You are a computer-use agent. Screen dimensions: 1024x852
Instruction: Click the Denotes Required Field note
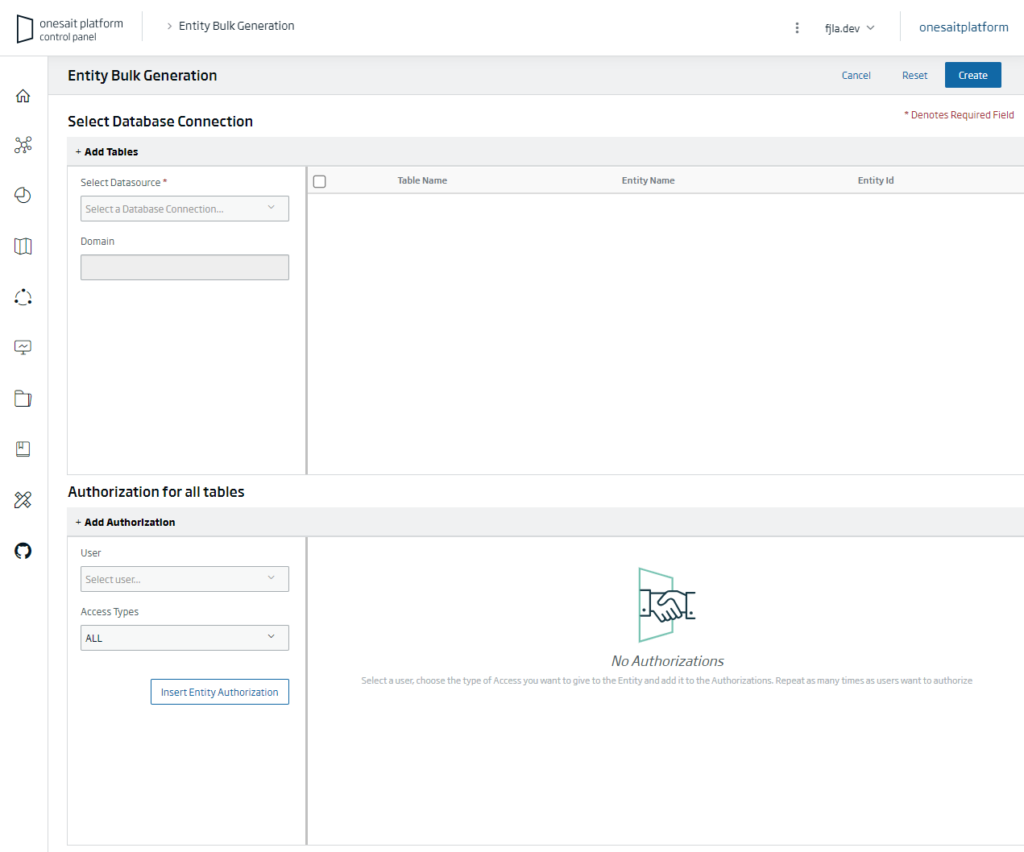click(959, 115)
